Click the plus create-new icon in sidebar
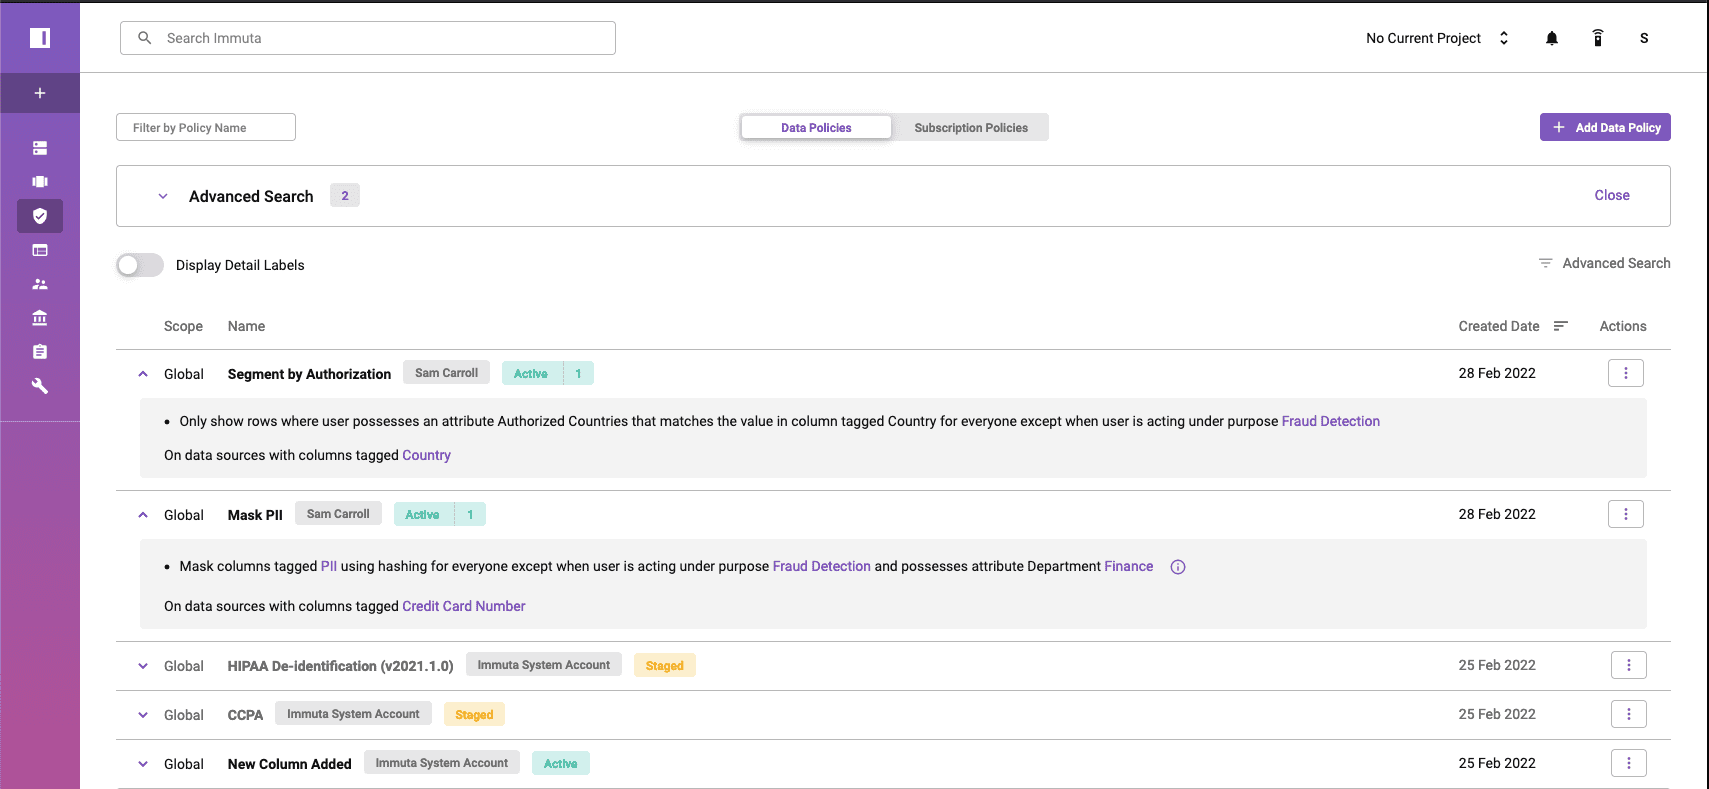 point(40,93)
